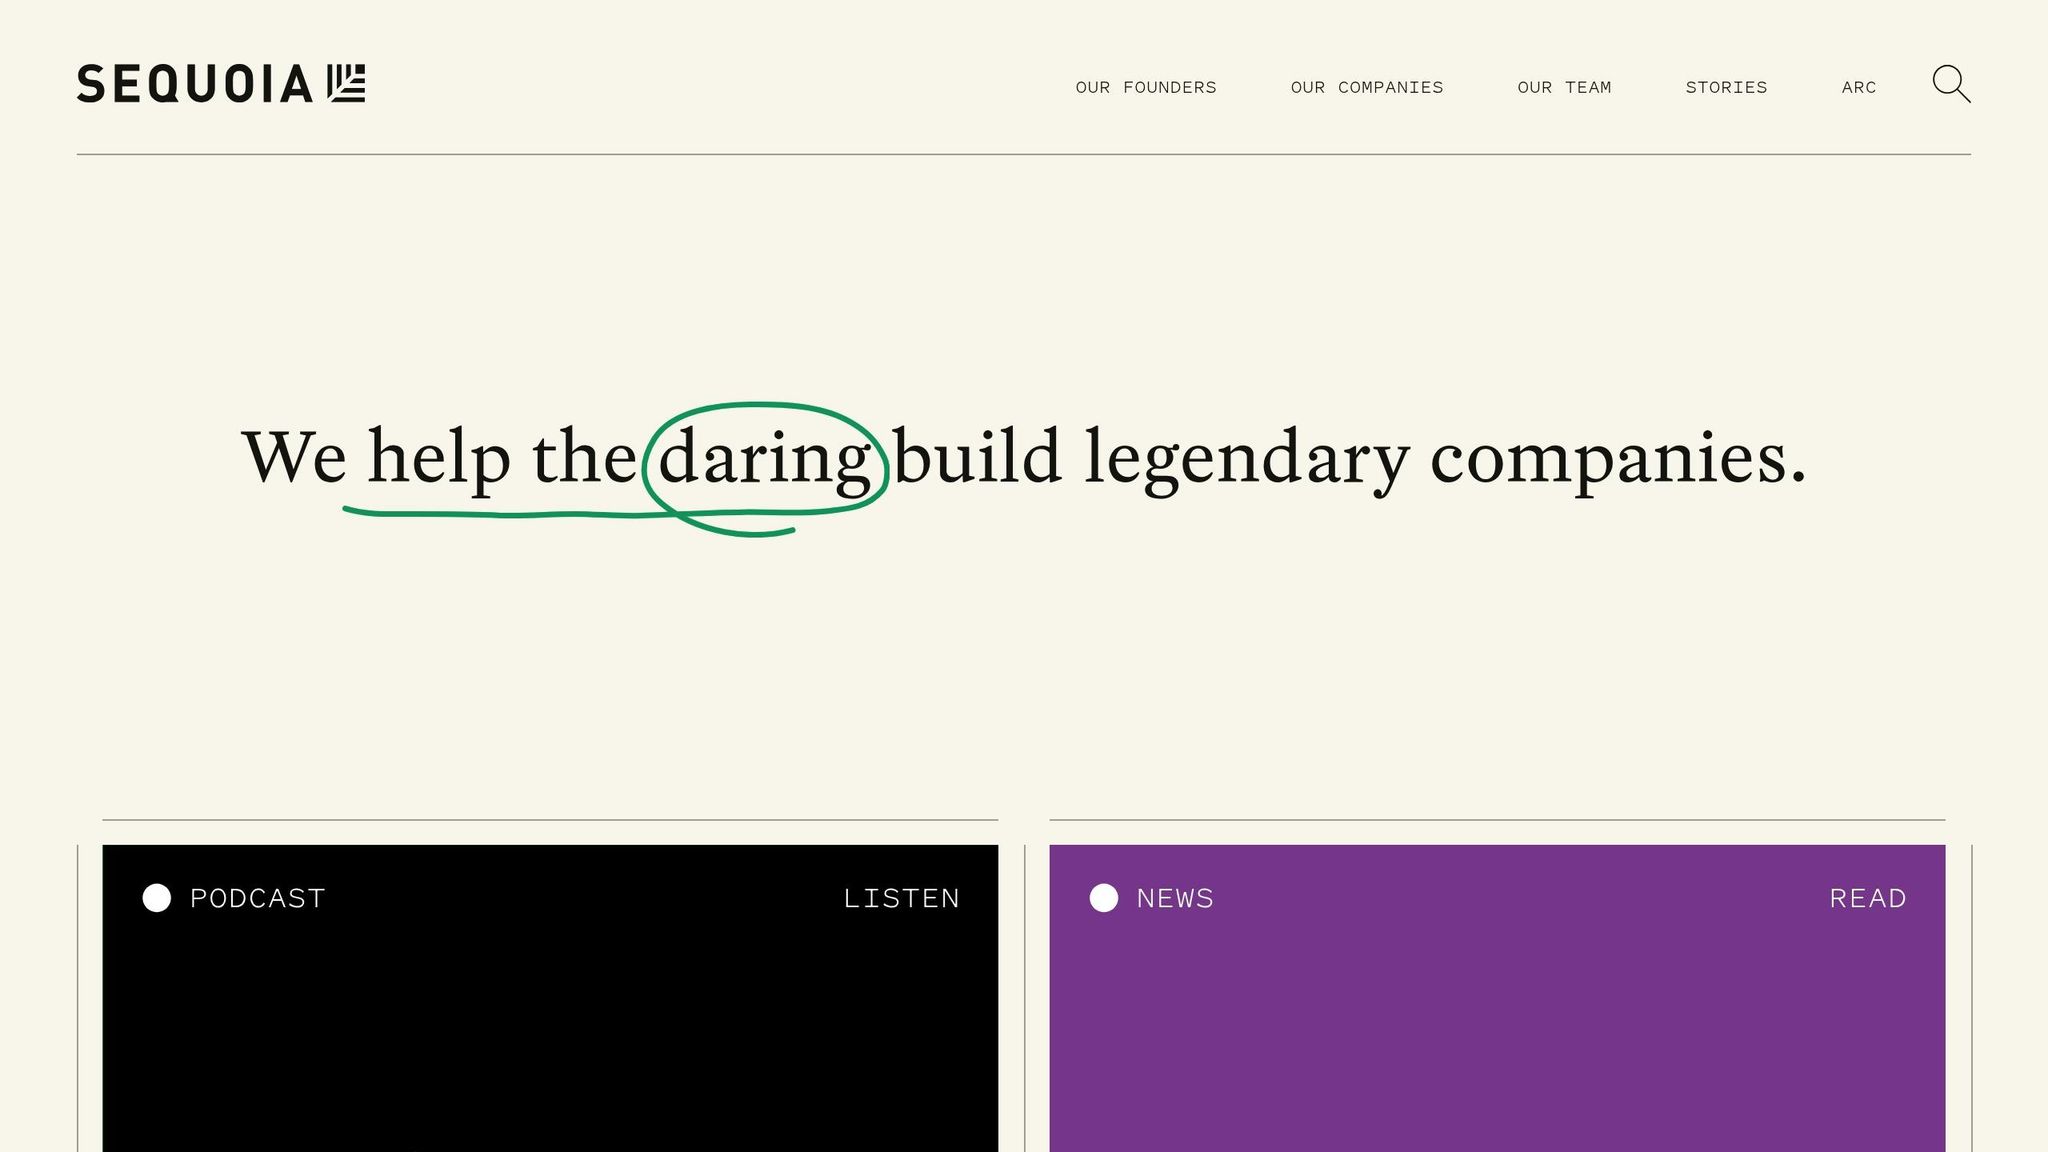Viewport: 2048px width, 1152px height.
Task: Open the black podcast card body
Action: tap(550, 1040)
